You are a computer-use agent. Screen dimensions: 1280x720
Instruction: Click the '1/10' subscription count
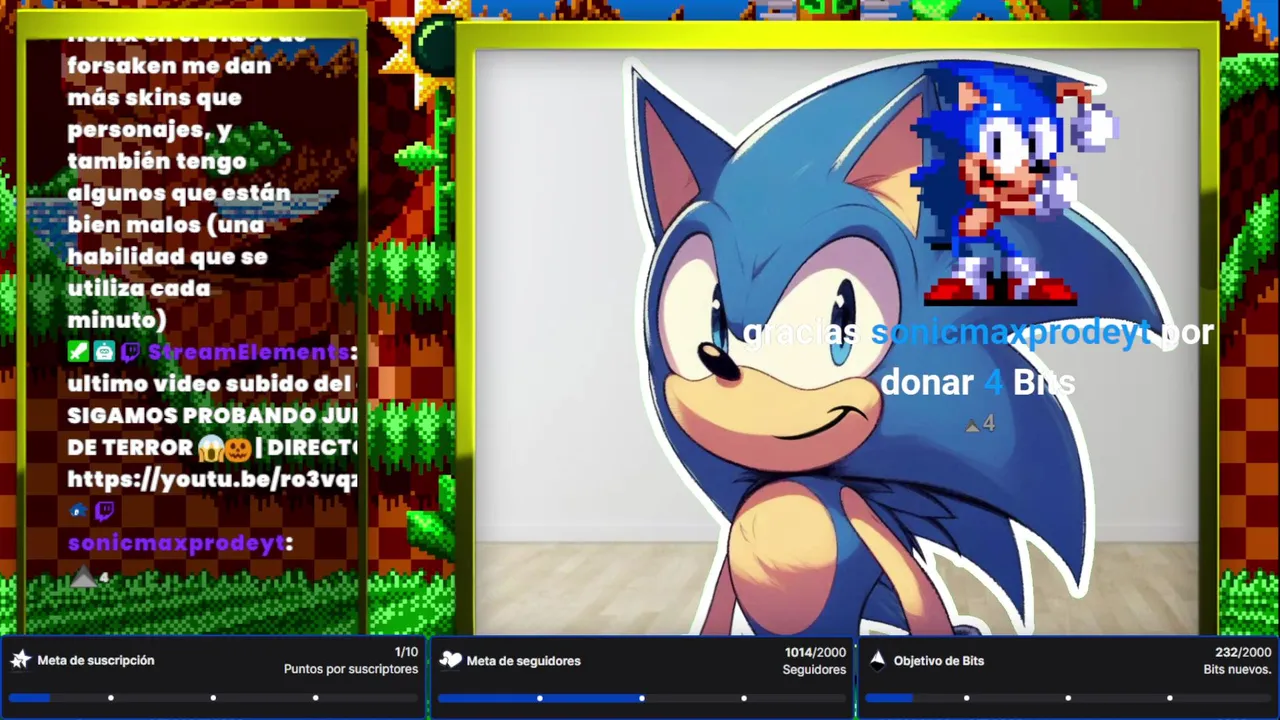(406, 652)
